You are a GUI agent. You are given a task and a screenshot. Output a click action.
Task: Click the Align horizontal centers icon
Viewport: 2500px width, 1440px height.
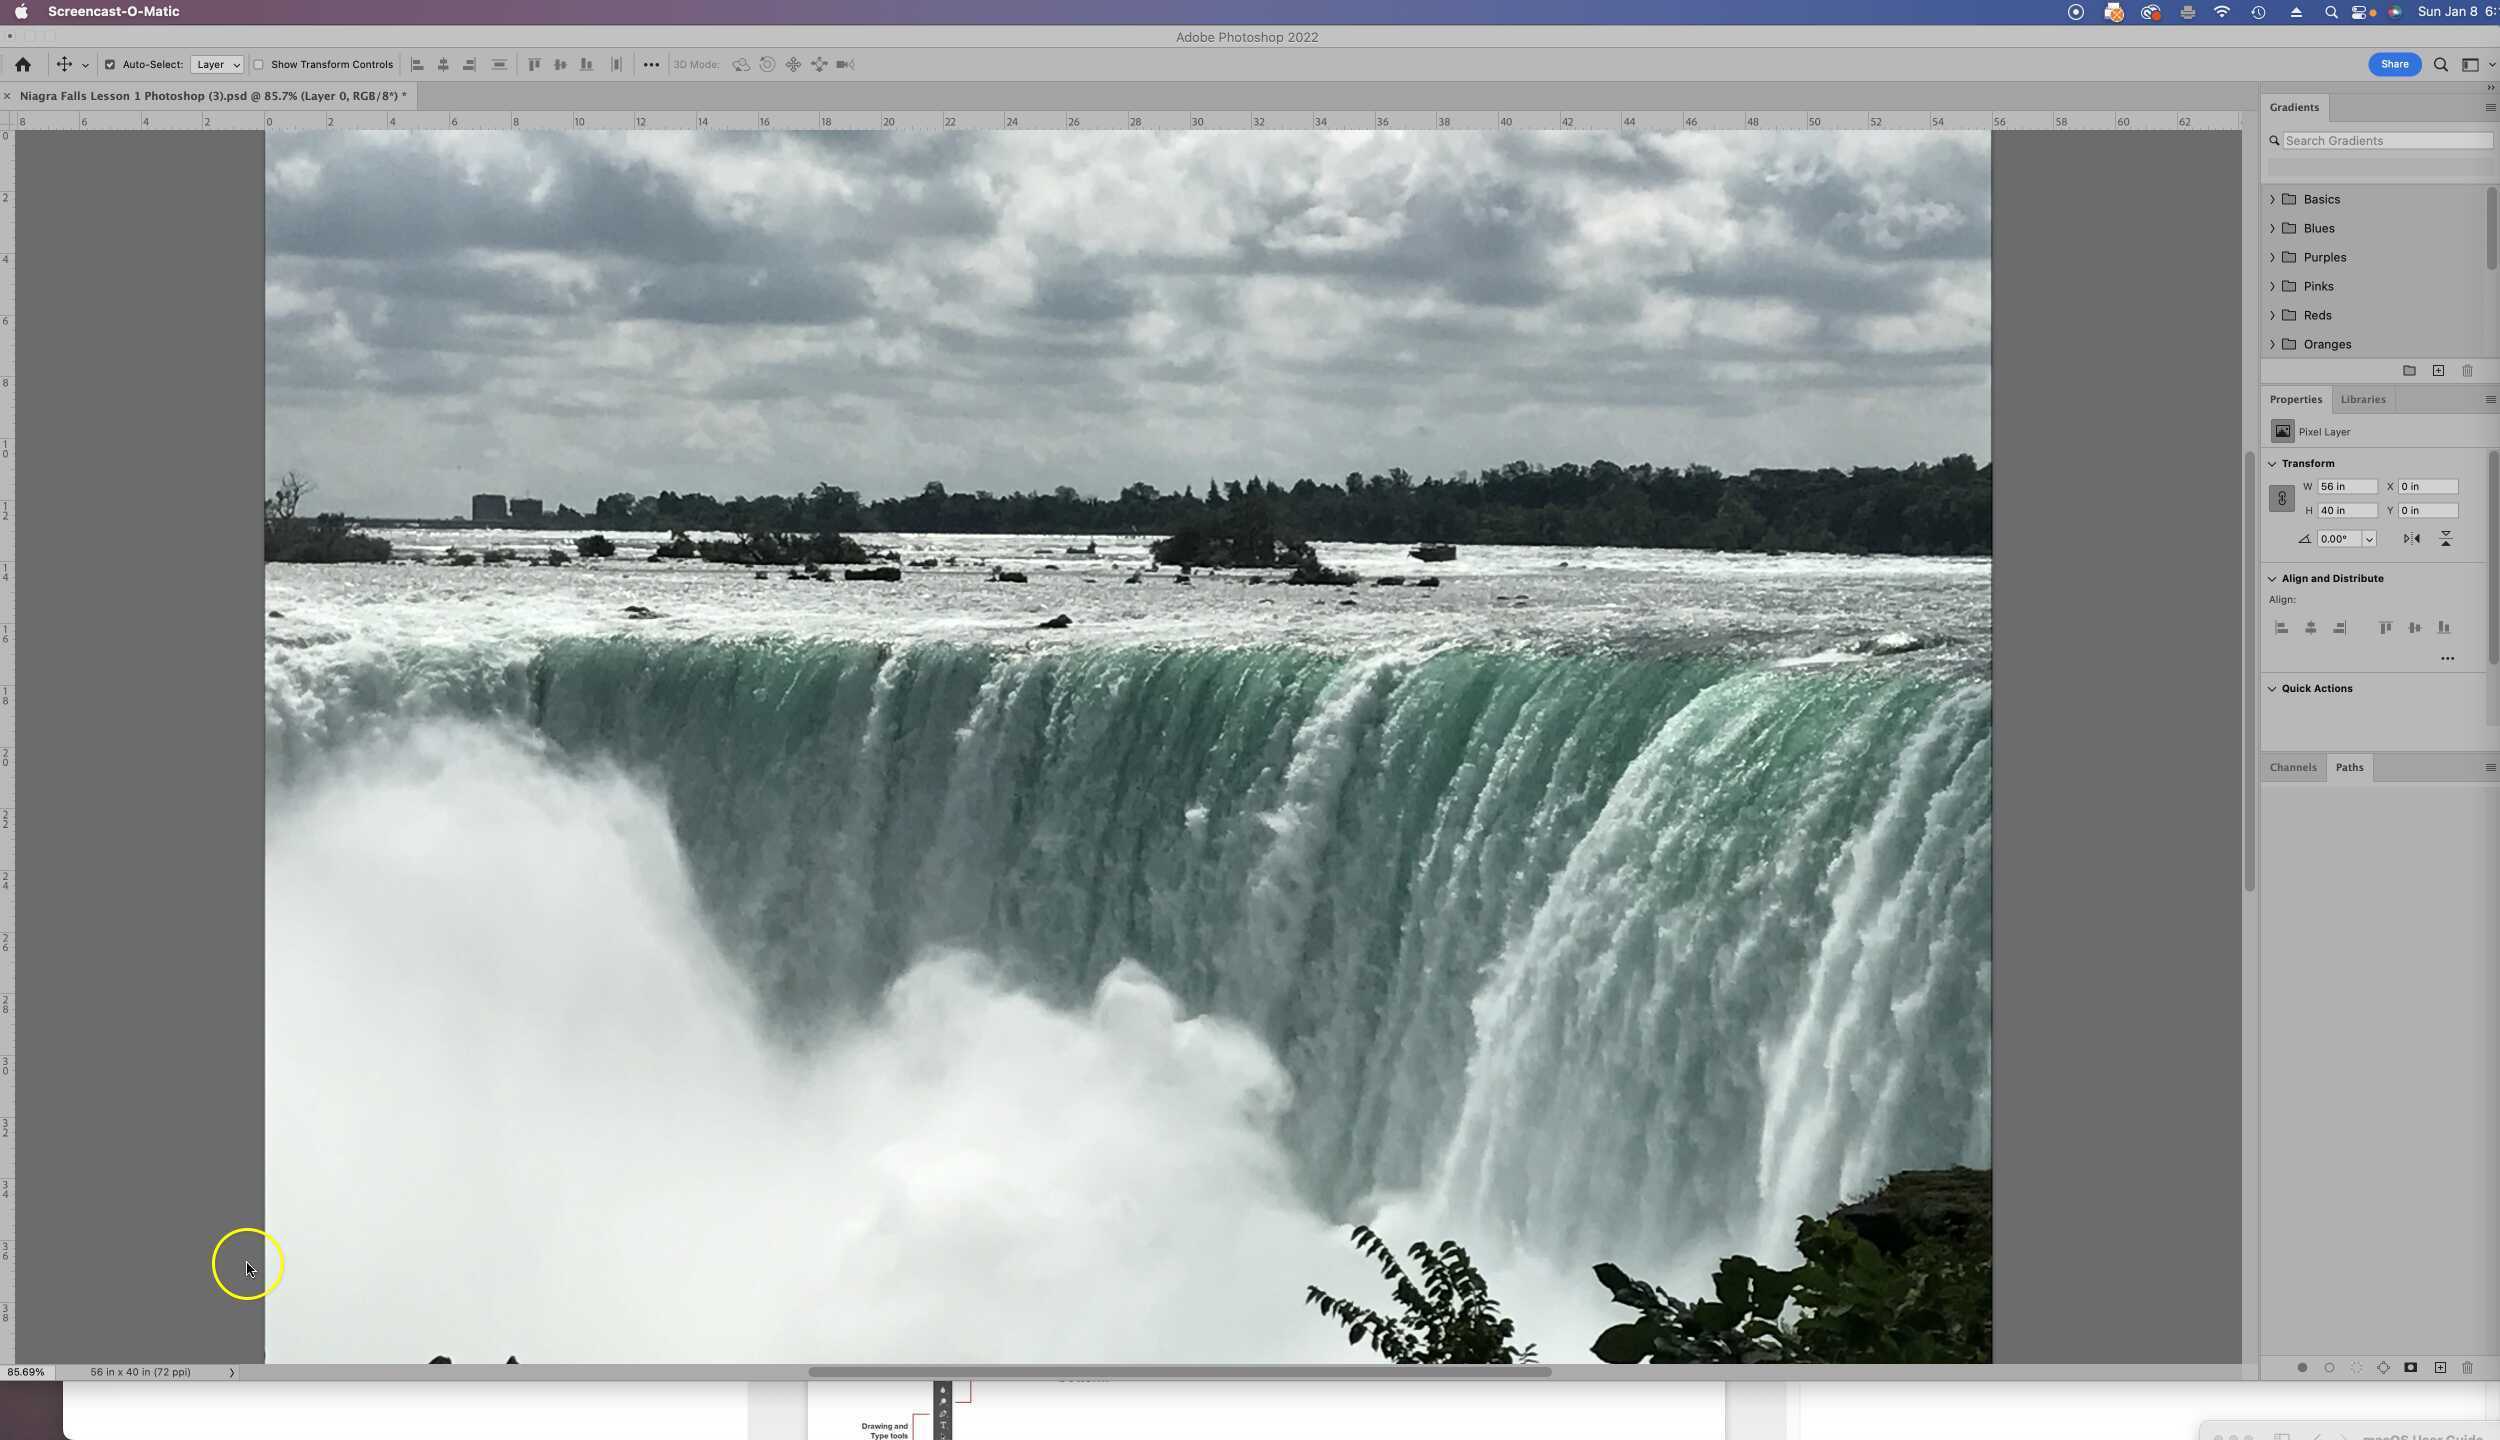(x=443, y=64)
